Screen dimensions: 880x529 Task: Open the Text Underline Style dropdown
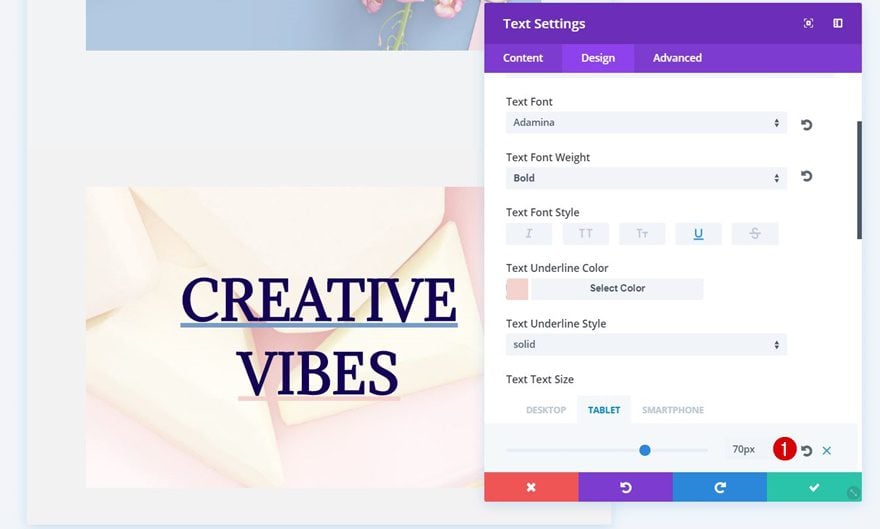[646, 344]
